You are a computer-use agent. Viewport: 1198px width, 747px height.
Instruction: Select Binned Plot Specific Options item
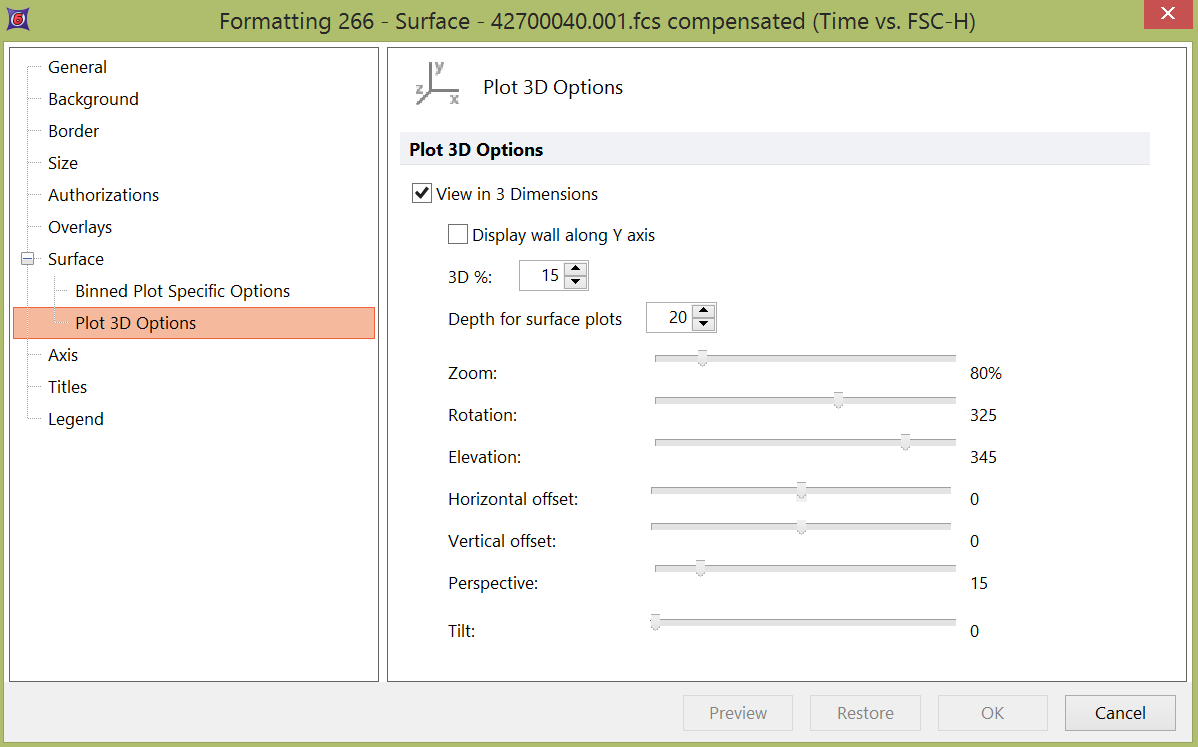182,291
